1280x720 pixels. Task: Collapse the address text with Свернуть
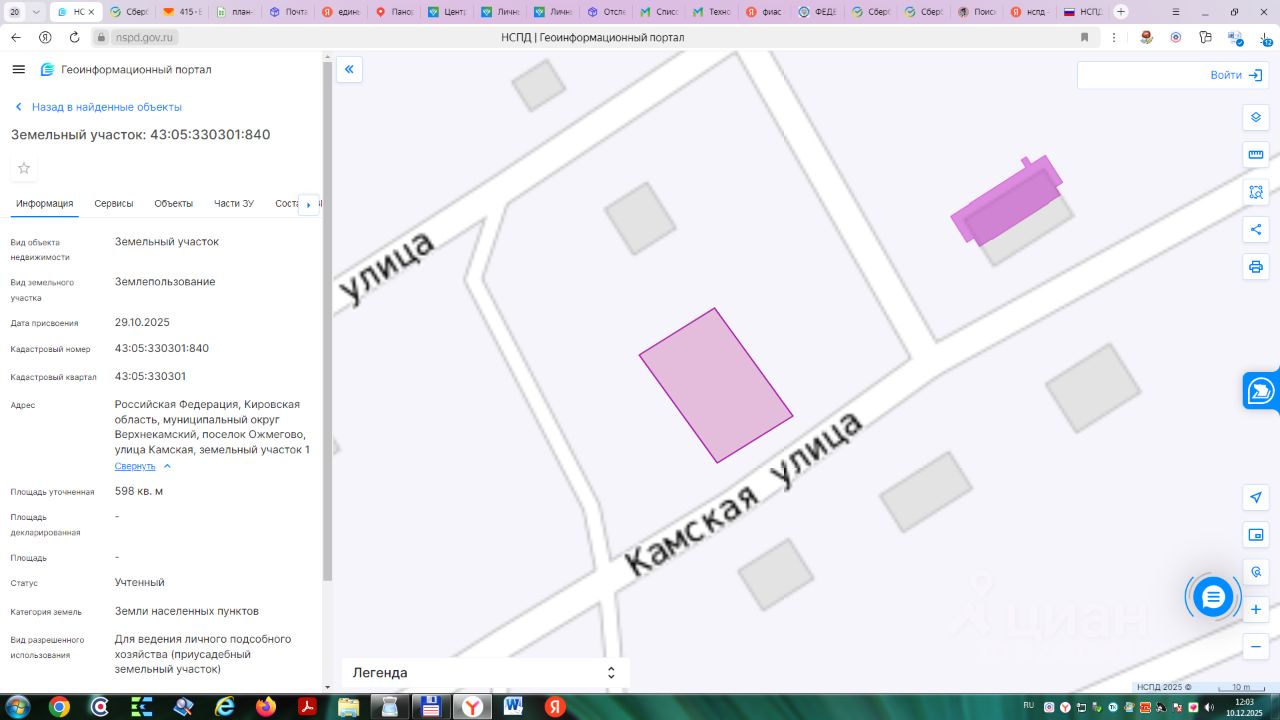tap(135, 466)
